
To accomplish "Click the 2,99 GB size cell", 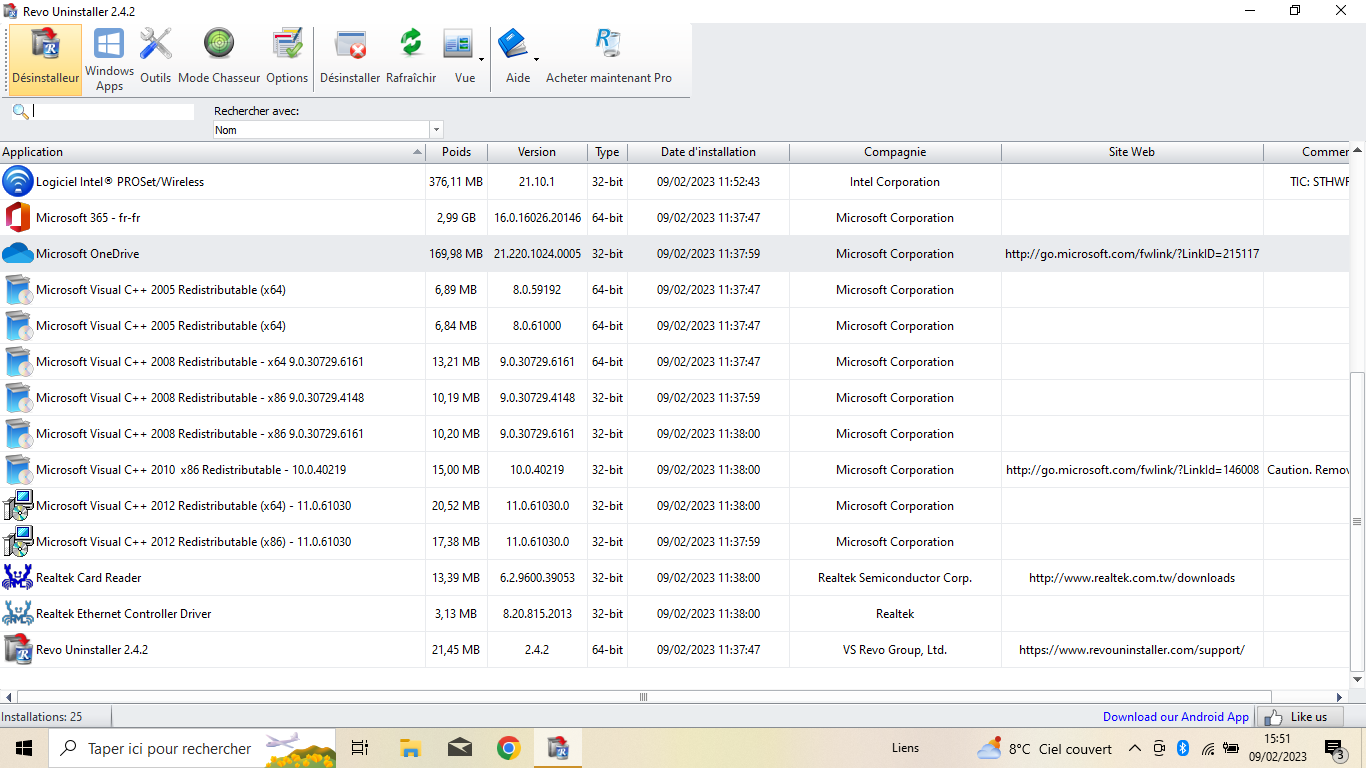I will [456, 218].
